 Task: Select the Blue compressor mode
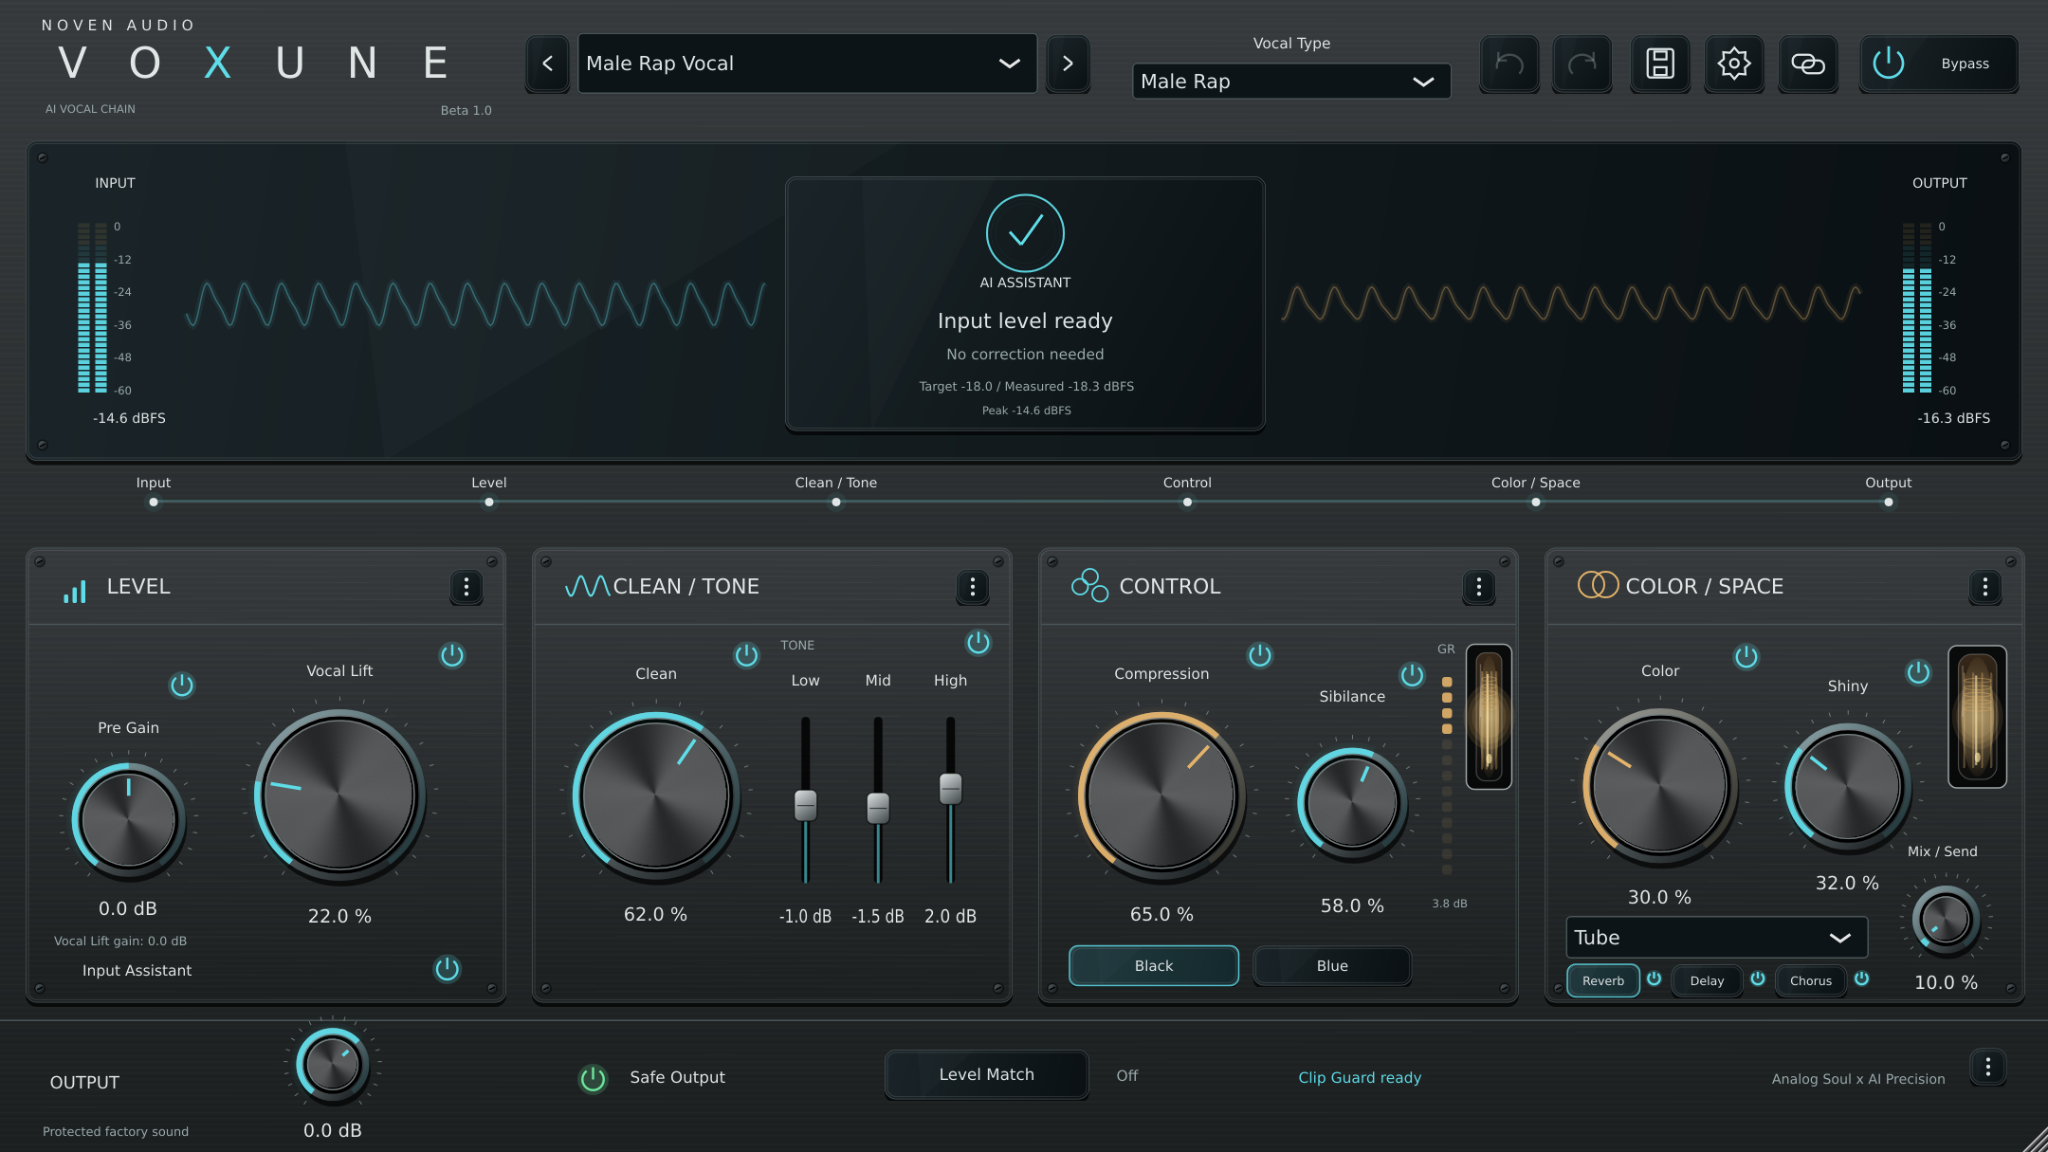pyautogui.click(x=1332, y=966)
